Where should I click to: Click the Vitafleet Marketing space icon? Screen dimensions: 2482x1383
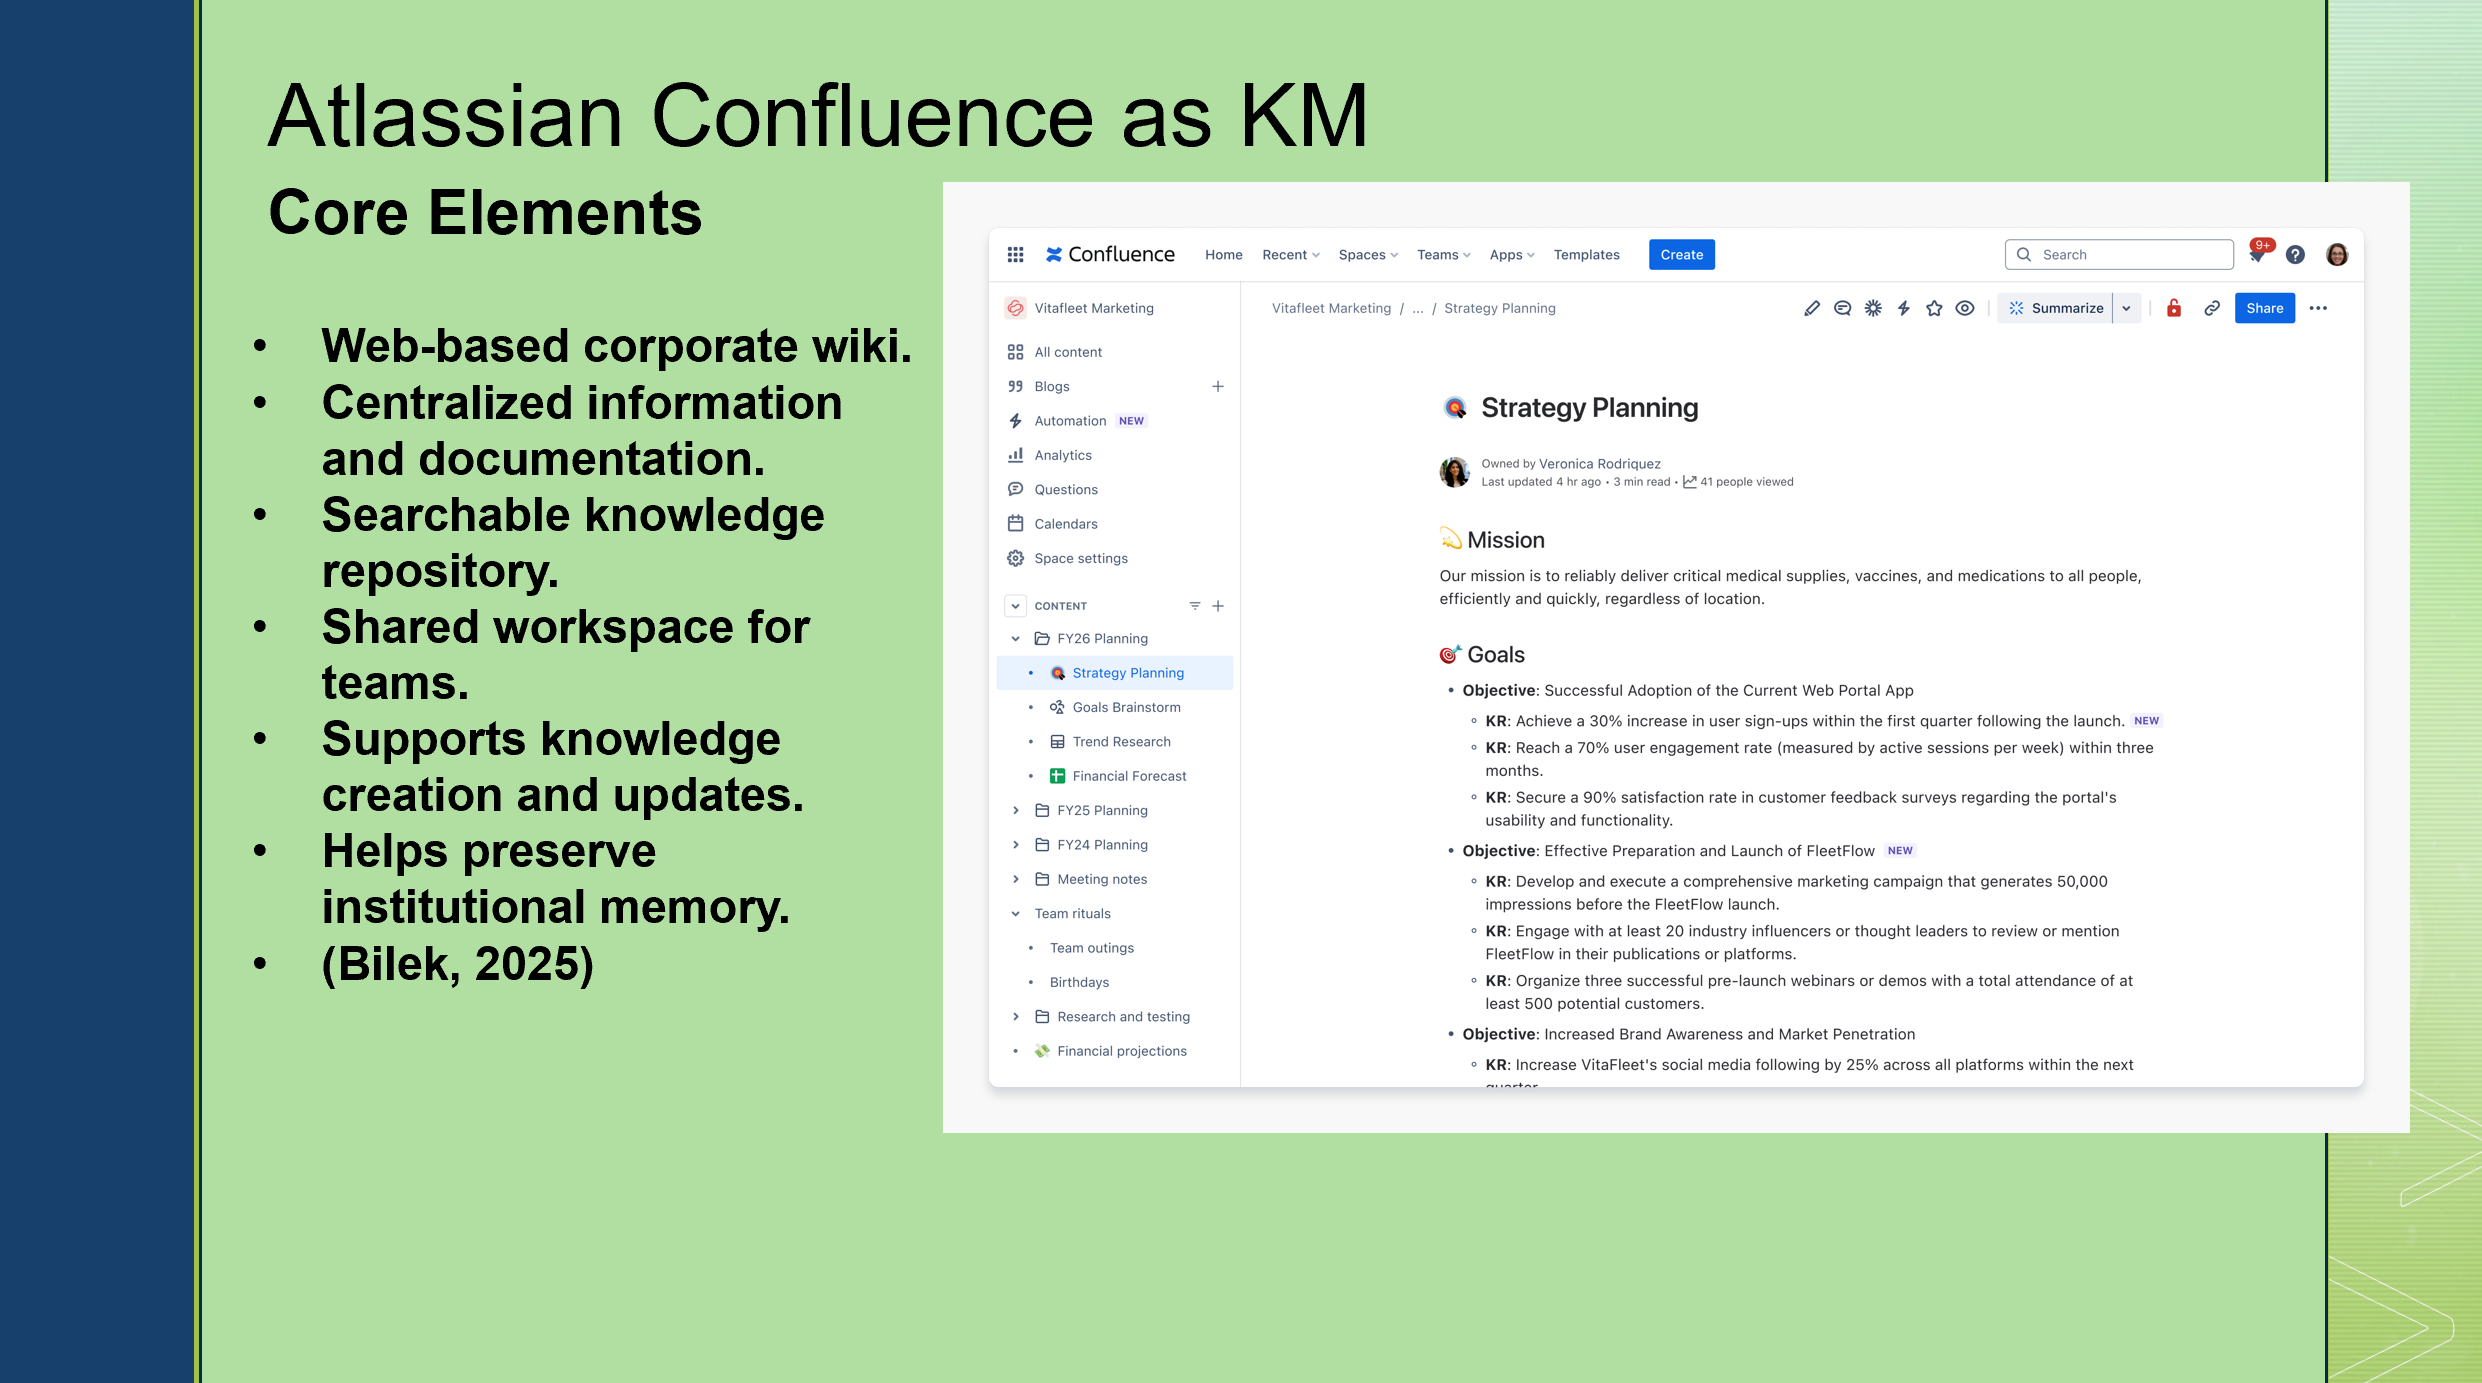1015,308
